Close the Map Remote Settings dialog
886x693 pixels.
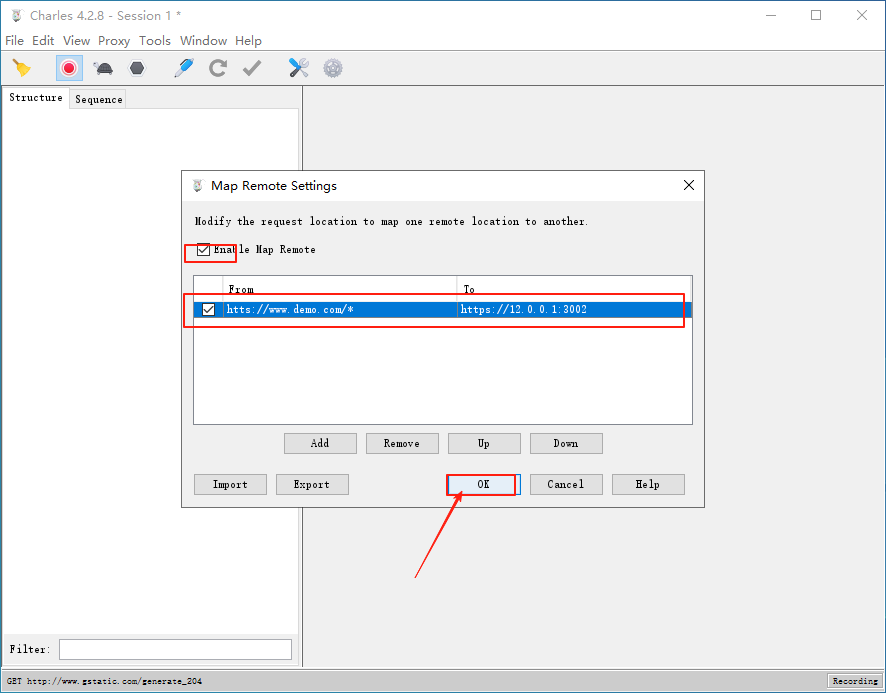tap(689, 185)
